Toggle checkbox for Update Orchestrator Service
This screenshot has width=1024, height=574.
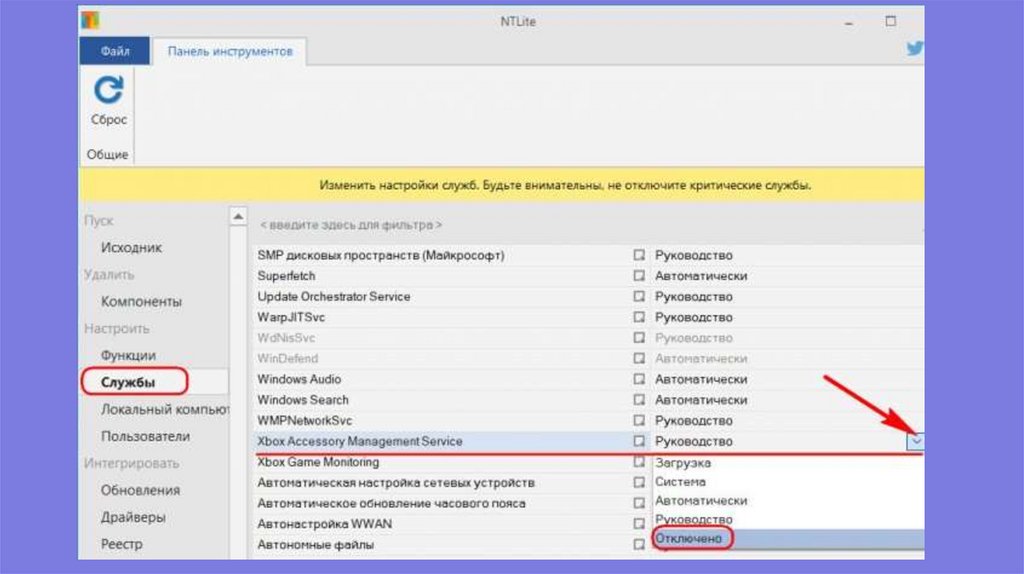(x=639, y=296)
